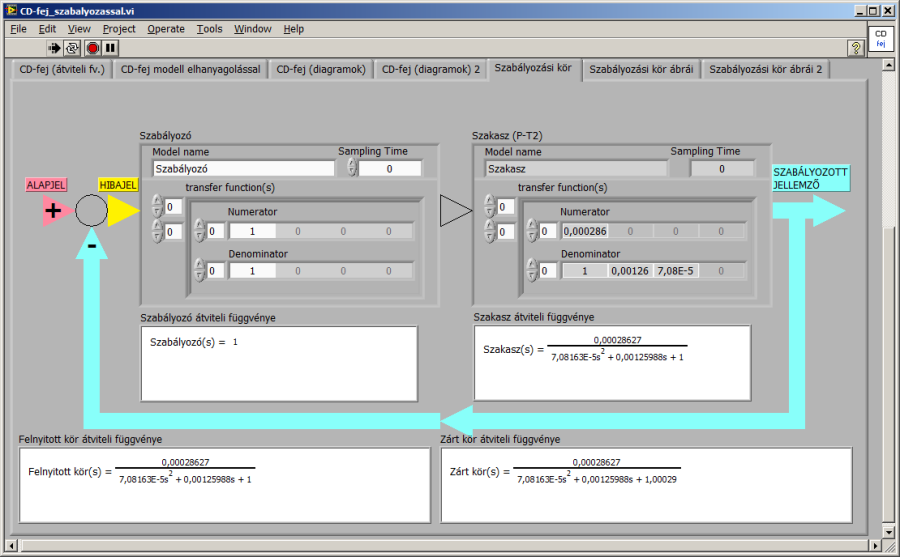Open the Operate menu
900x557 pixels.
(x=166, y=29)
